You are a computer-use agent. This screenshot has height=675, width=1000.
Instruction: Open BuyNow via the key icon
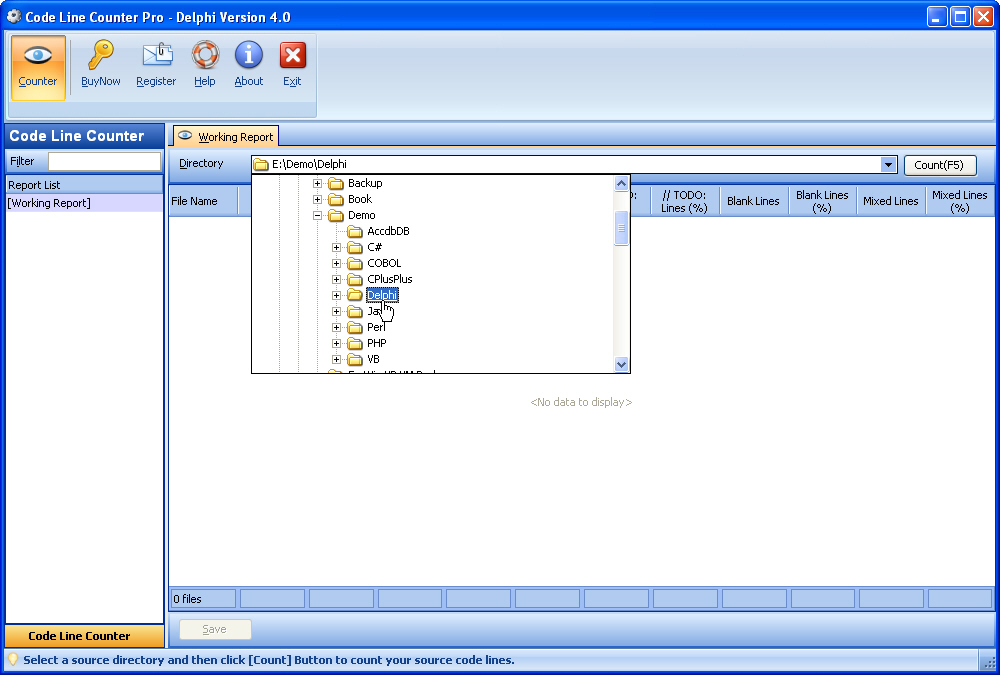pyautogui.click(x=100, y=56)
